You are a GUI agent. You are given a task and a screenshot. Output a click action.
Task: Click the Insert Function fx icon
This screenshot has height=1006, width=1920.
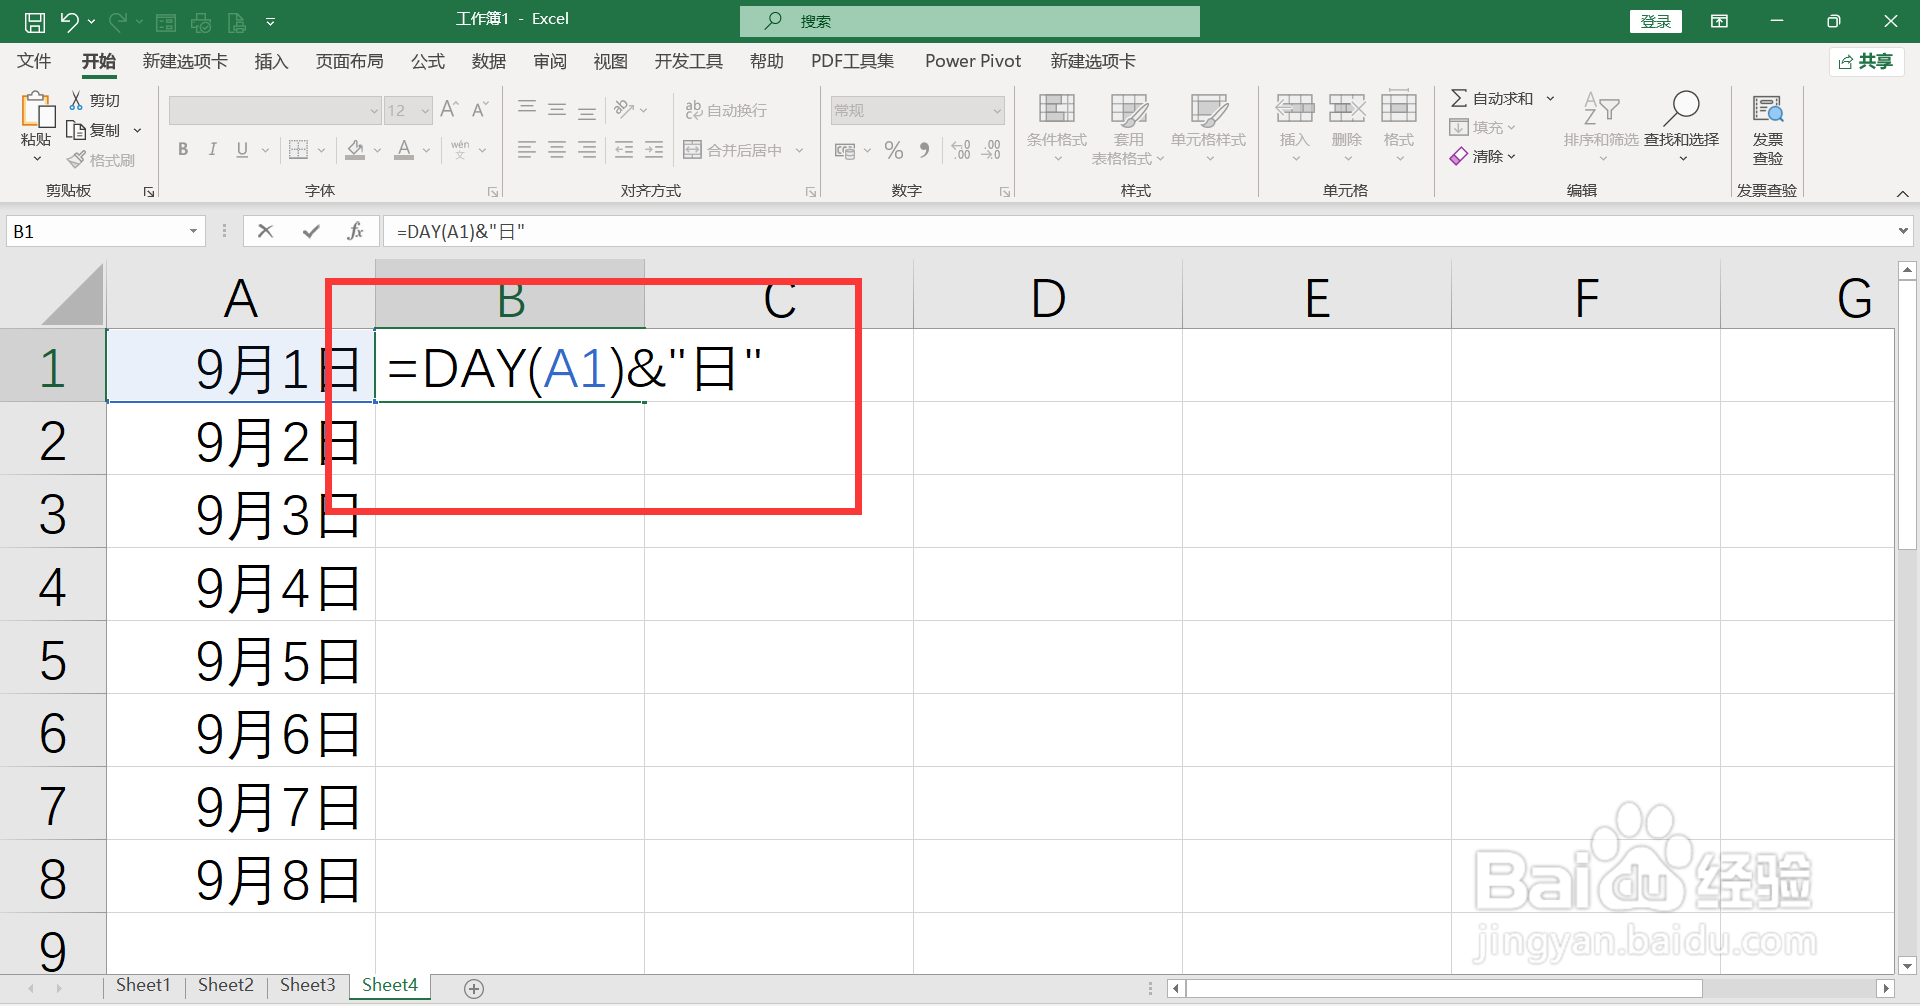click(355, 231)
